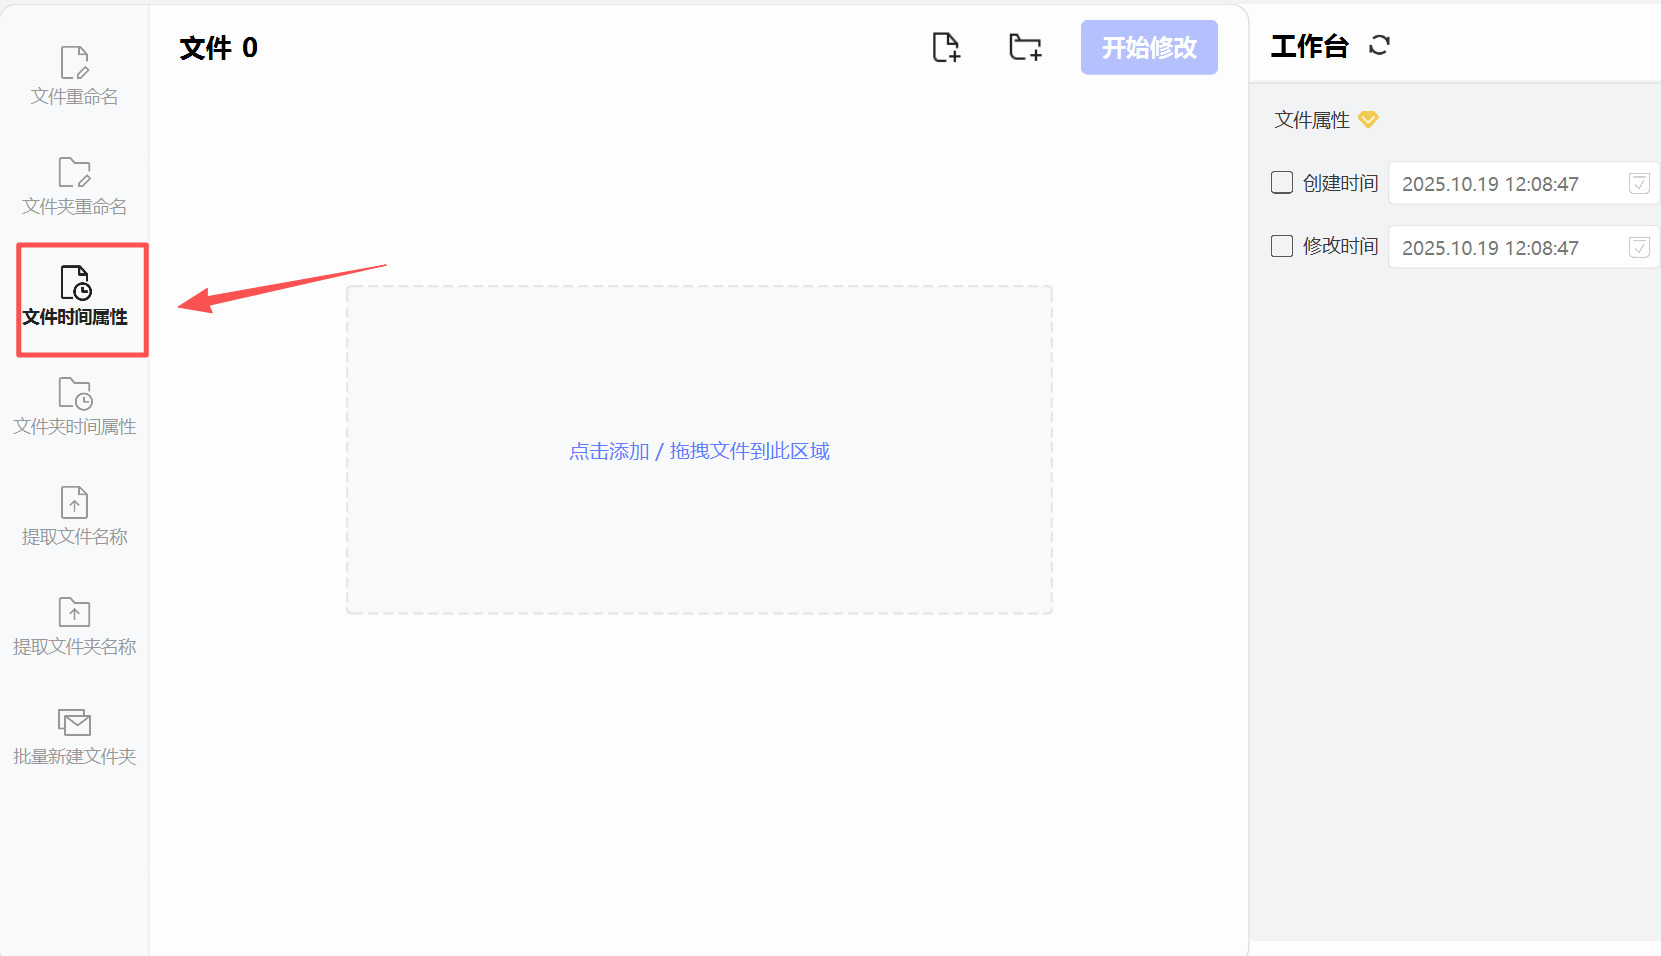1661x956 pixels.
Task: Open the modified time date picker dropdown
Action: coord(1638,247)
